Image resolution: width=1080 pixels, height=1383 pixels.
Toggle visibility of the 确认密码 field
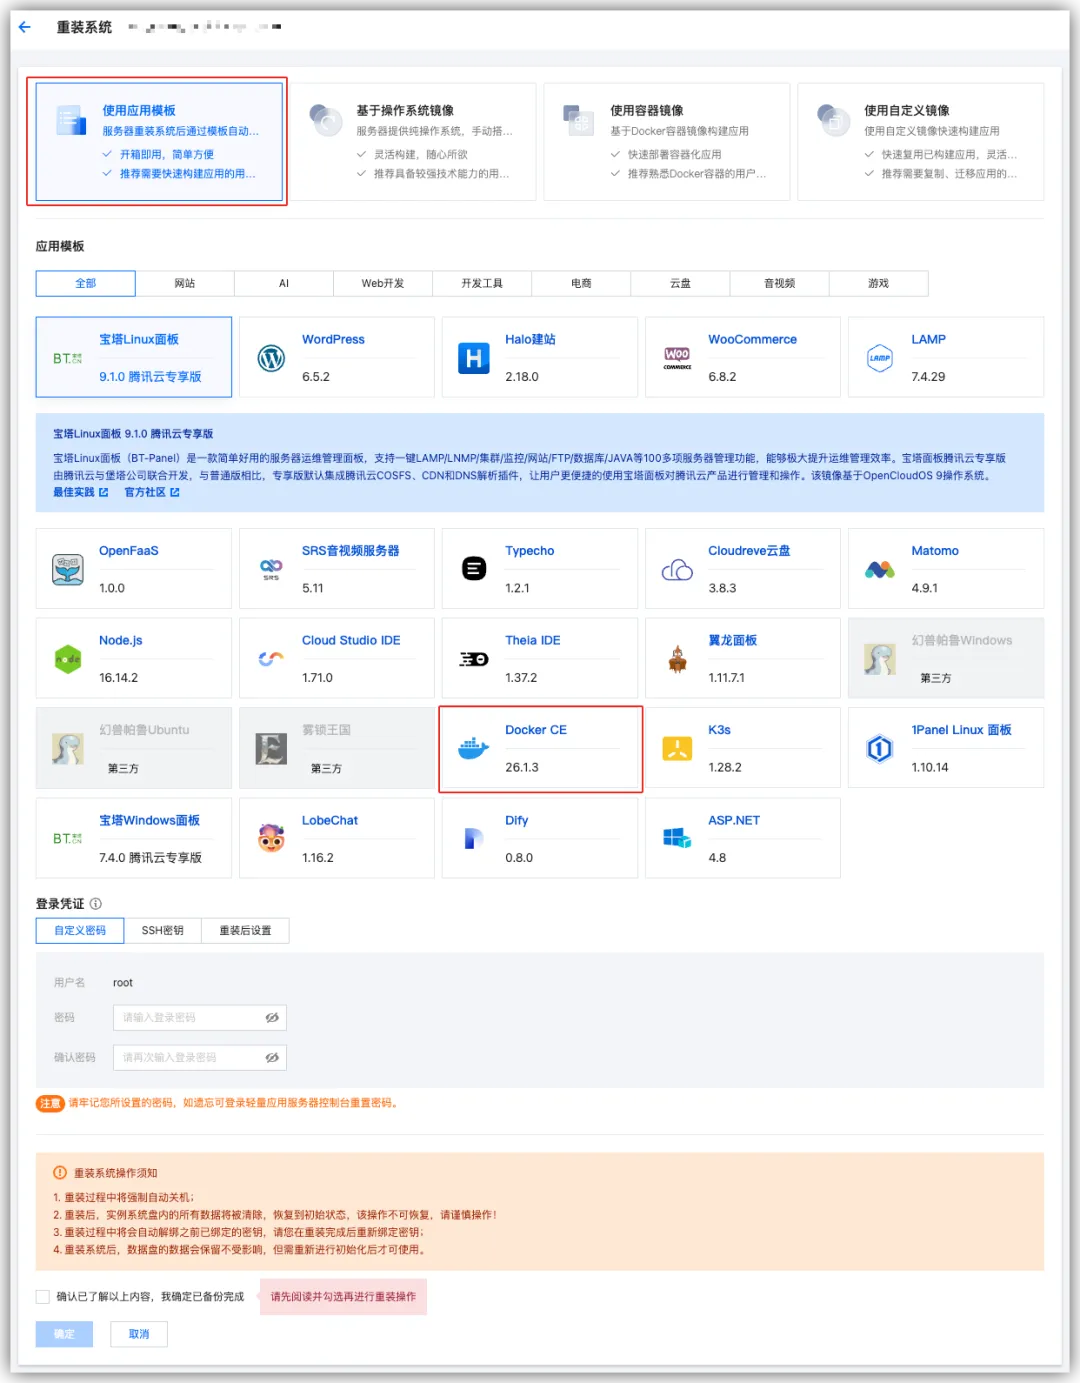coord(272,1057)
